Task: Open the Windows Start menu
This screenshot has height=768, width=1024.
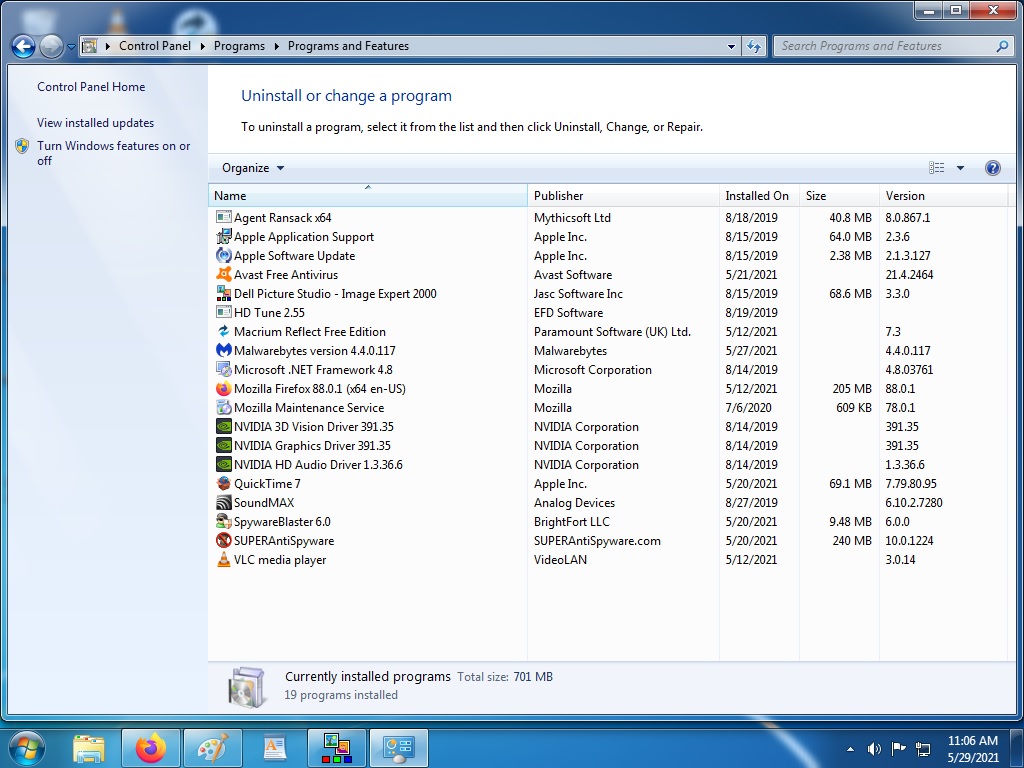Action: click(27, 748)
